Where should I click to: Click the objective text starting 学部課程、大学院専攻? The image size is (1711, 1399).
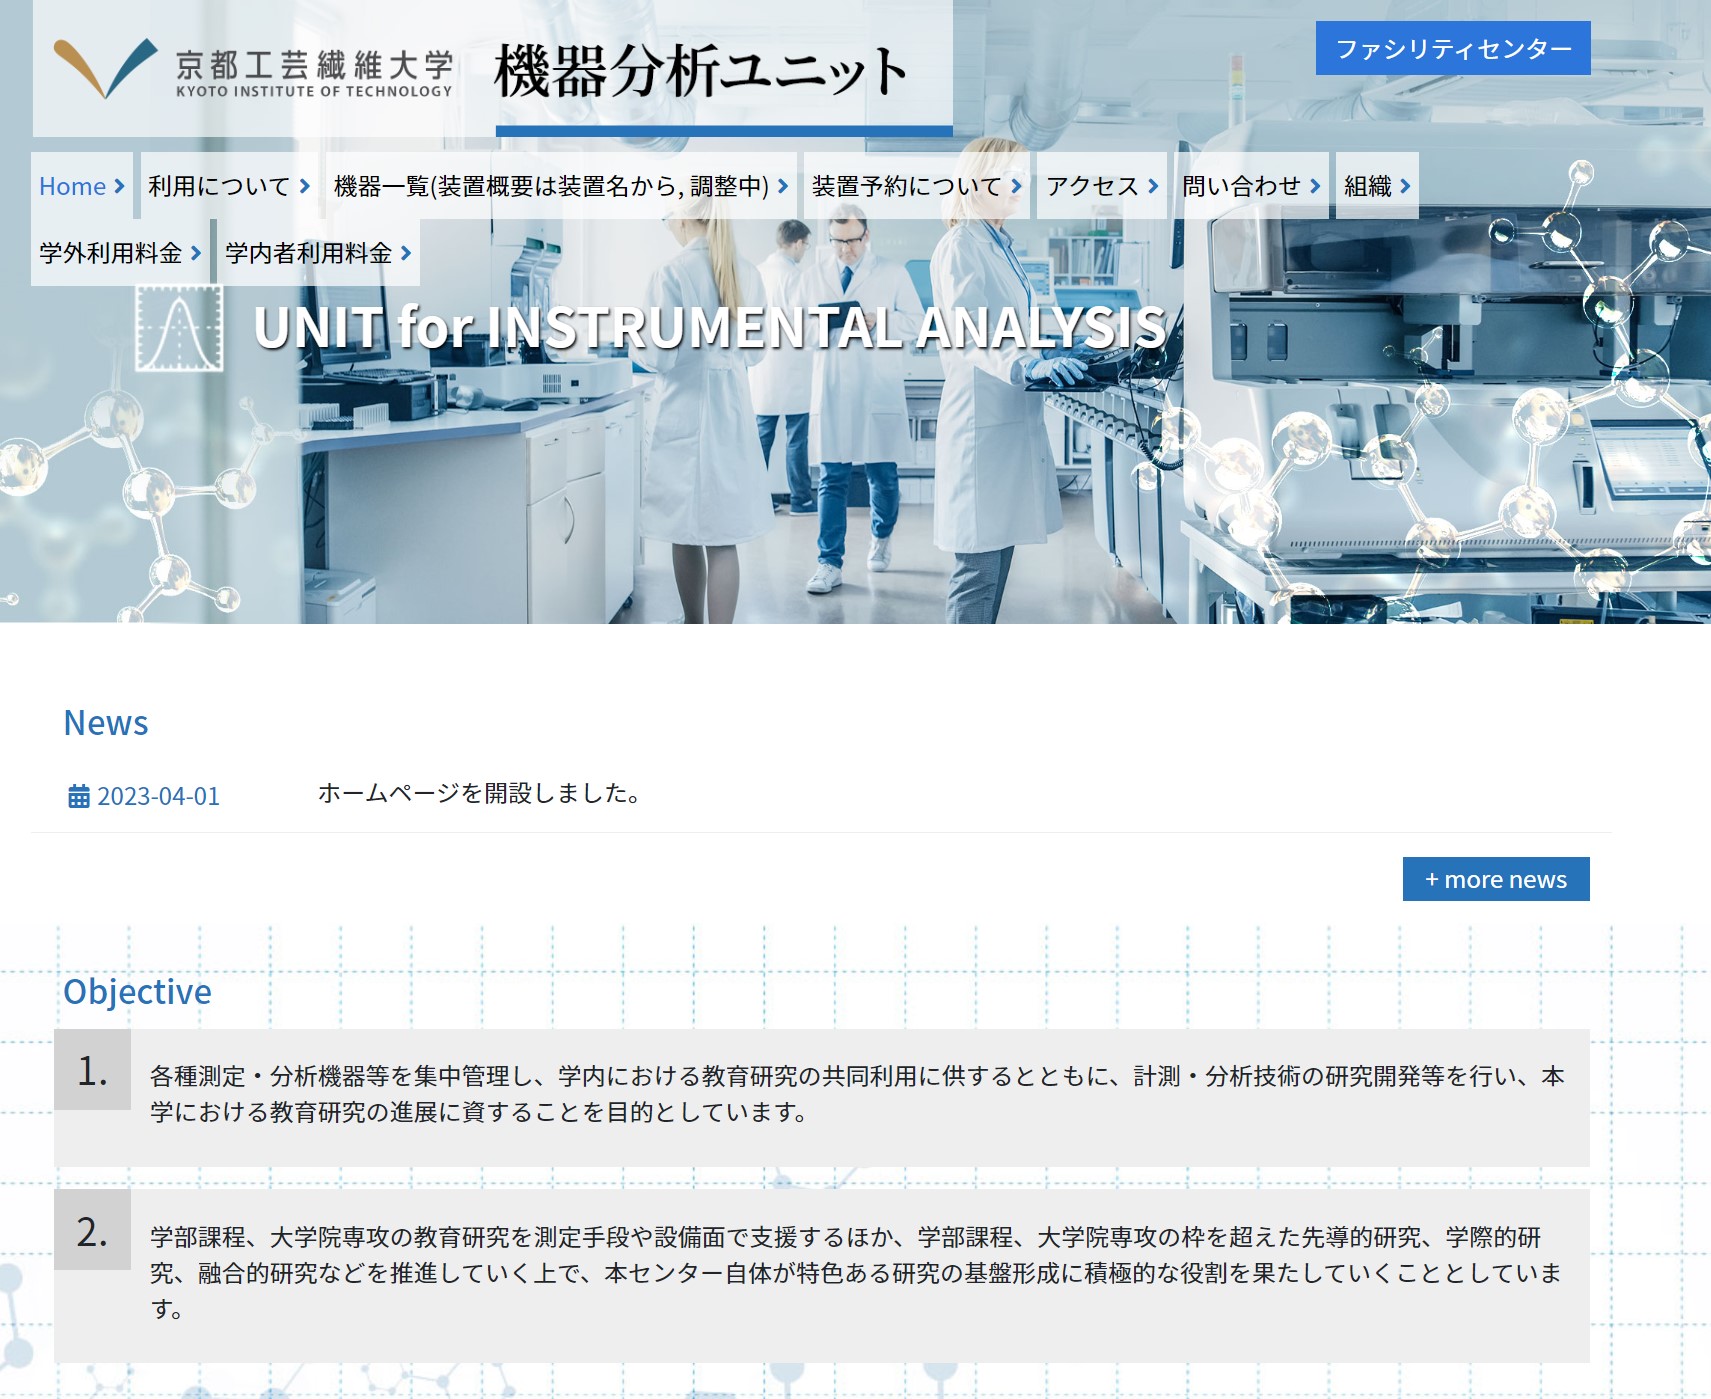856,1273
